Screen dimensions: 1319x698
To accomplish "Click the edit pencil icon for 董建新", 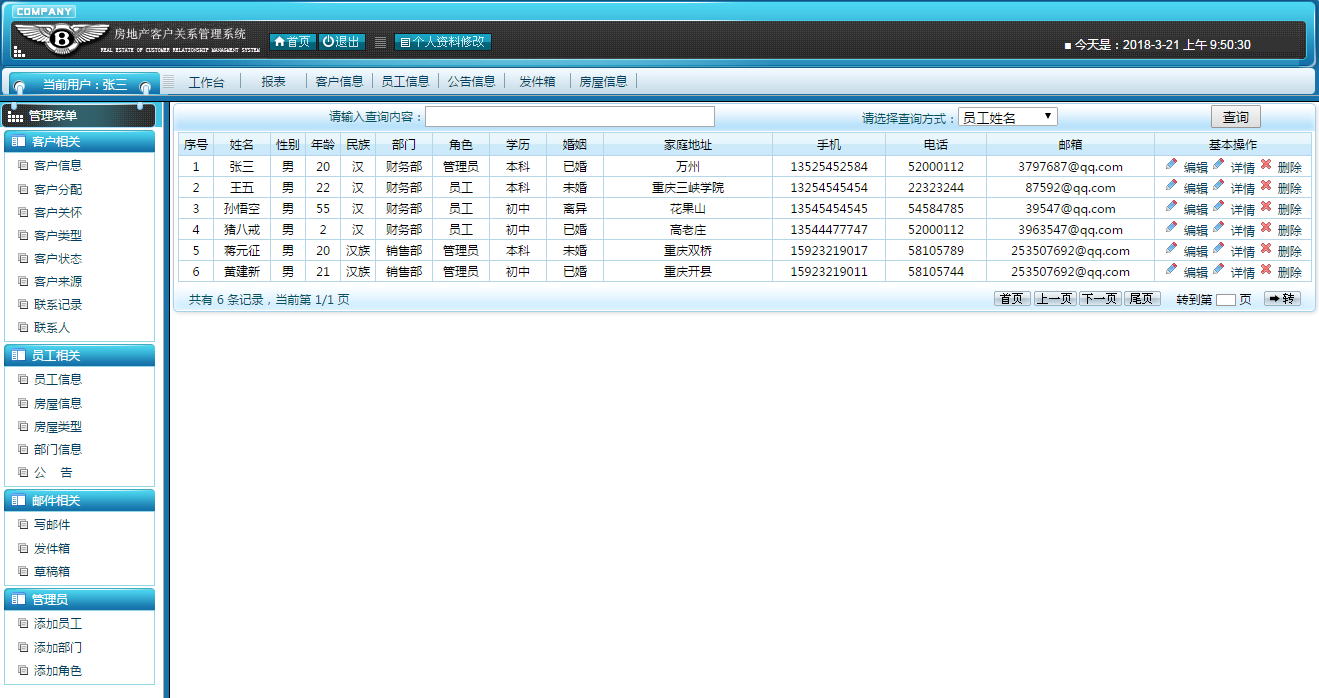I will click(1171, 270).
